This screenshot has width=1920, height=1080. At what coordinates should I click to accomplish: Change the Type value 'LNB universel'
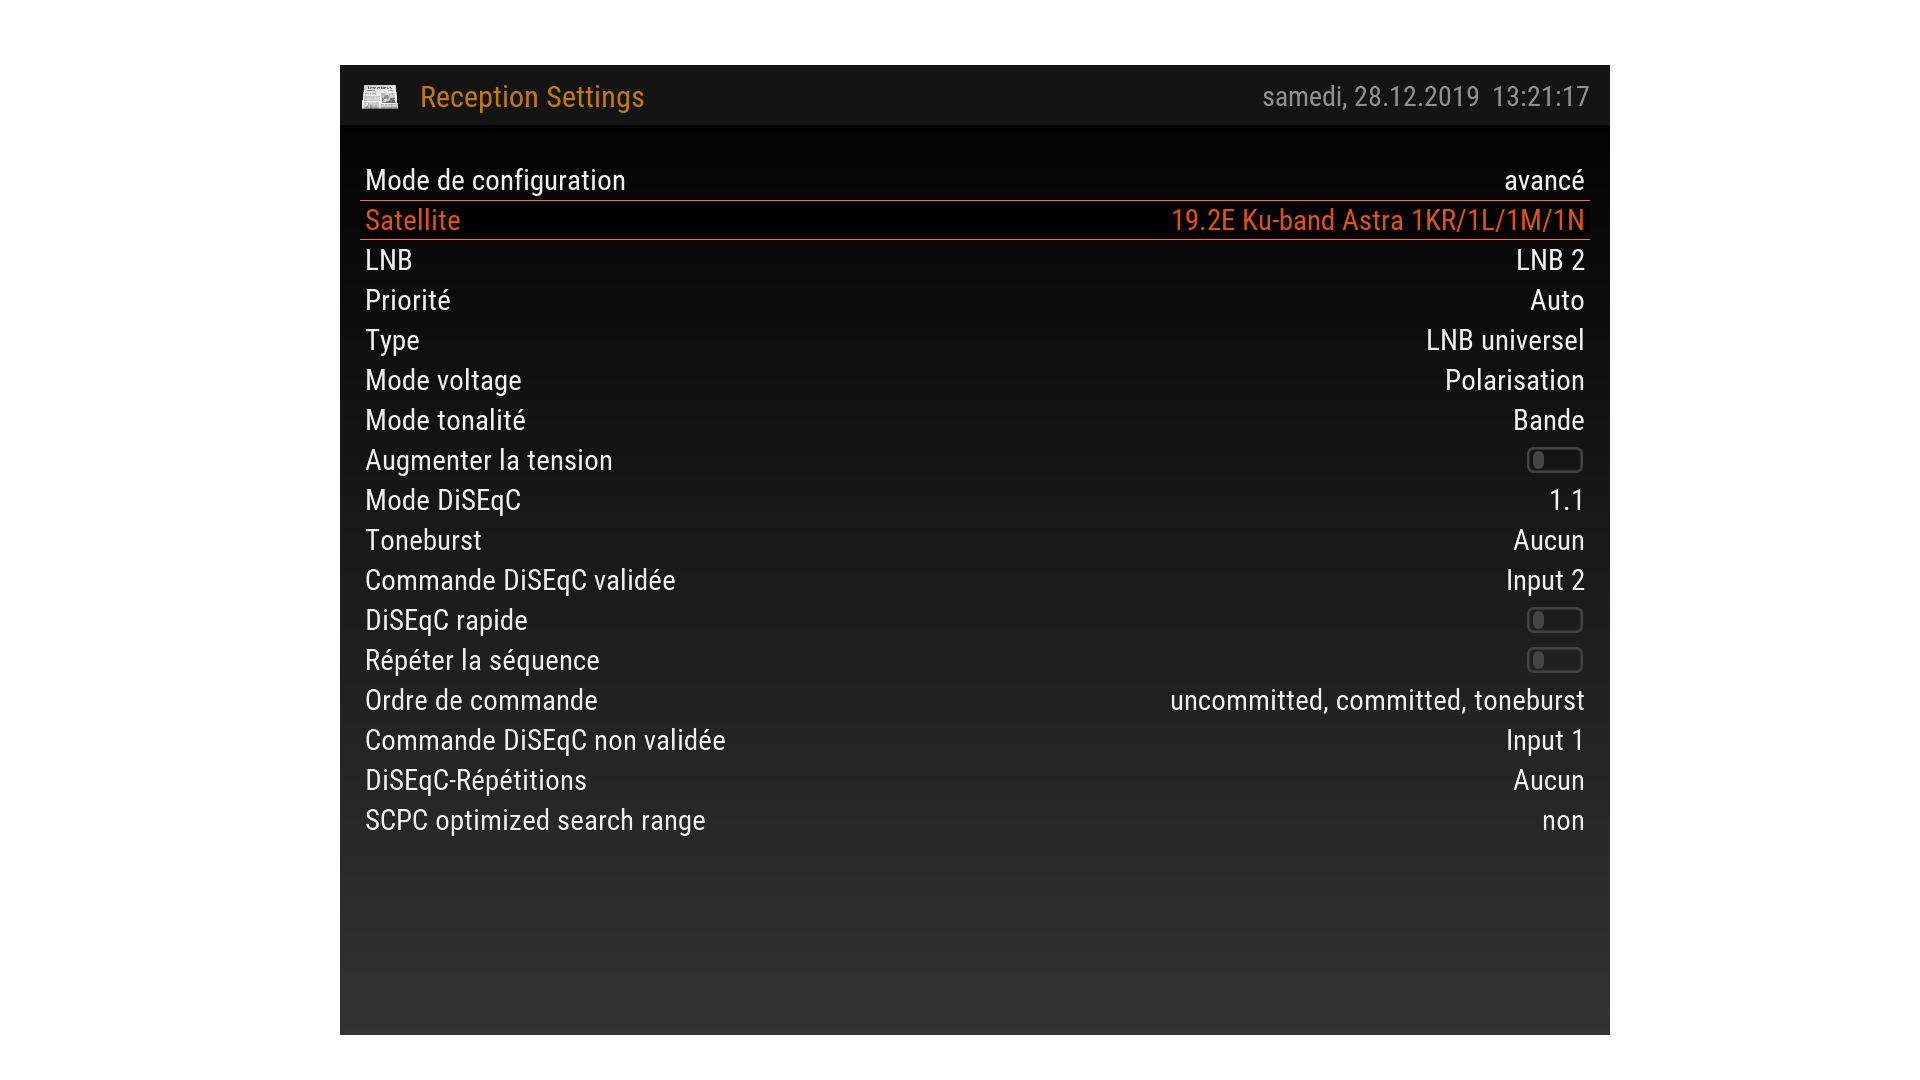1504,340
